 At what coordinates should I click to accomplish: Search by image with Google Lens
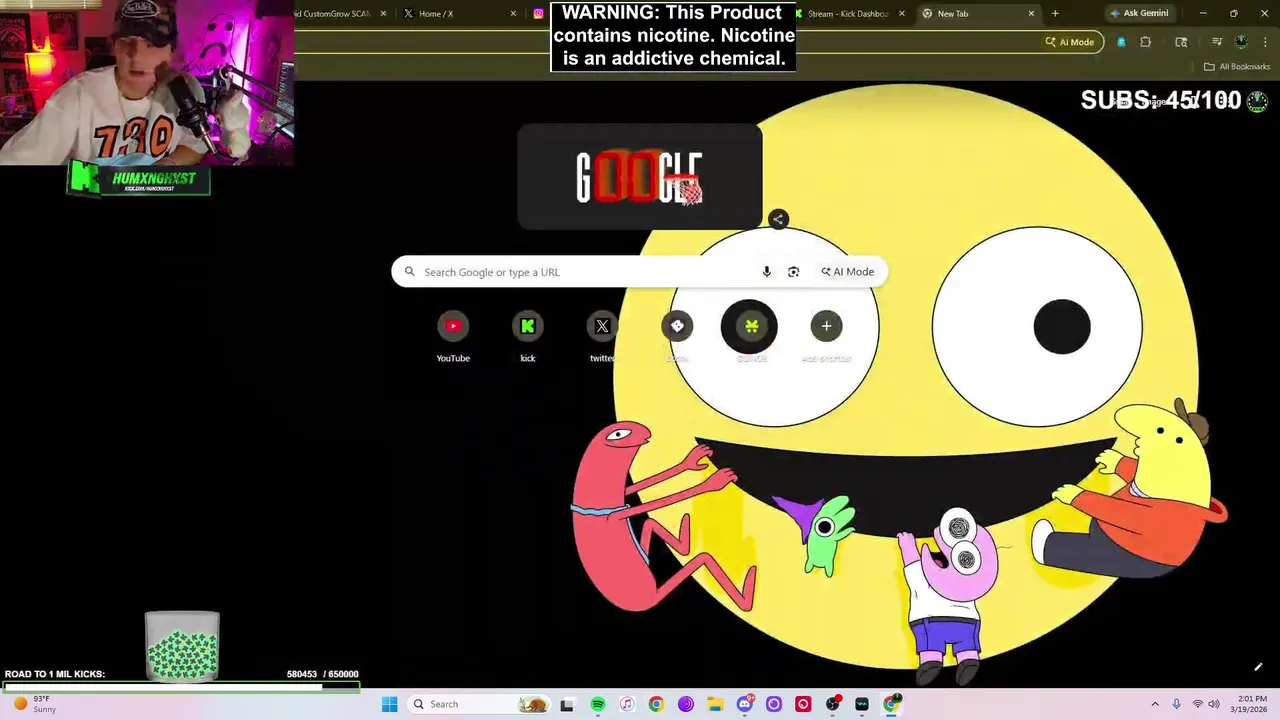(793, 272)
